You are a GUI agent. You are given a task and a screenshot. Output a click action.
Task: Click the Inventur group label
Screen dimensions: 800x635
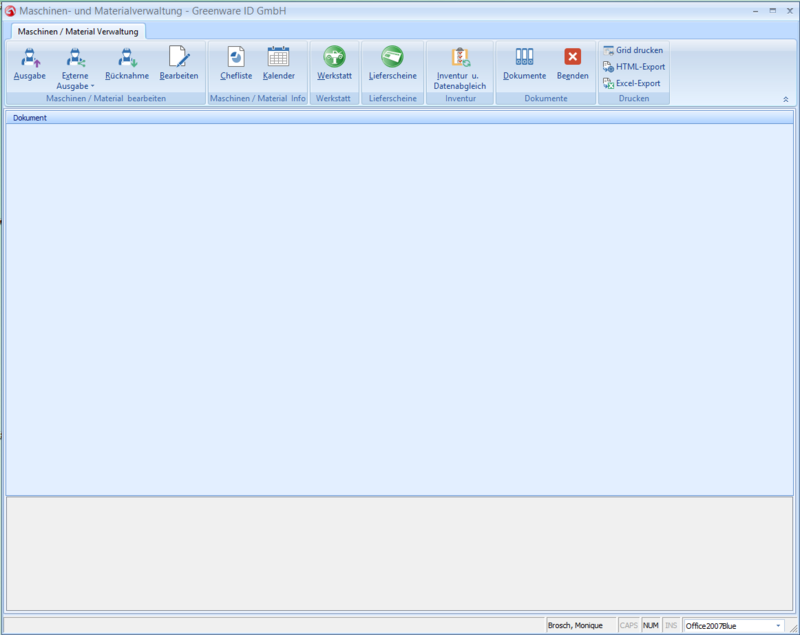coord(460,98)
